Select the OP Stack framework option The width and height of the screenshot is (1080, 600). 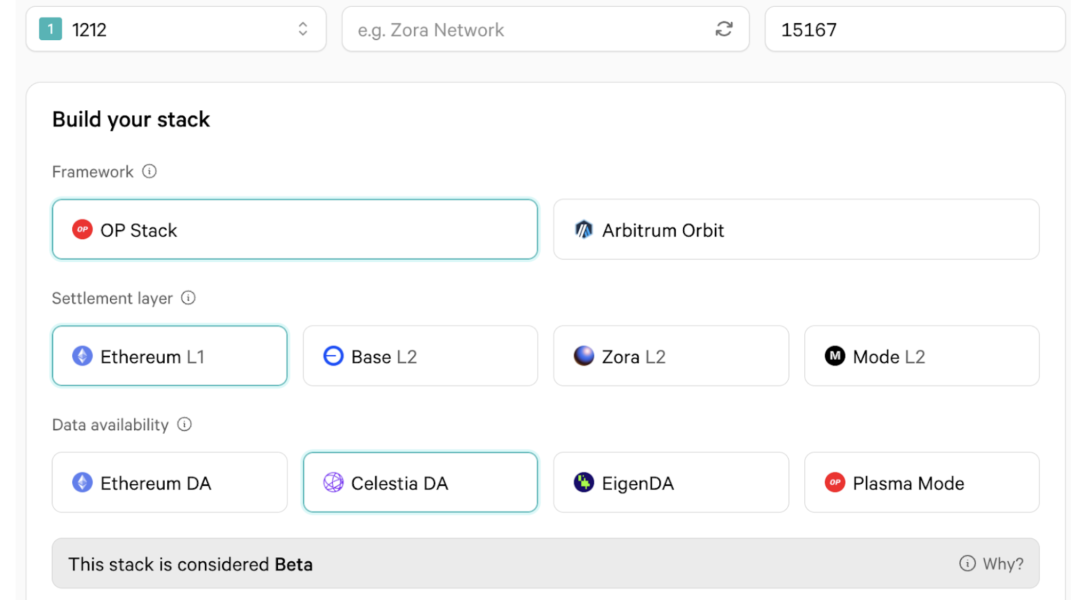(x=295, y=229)
